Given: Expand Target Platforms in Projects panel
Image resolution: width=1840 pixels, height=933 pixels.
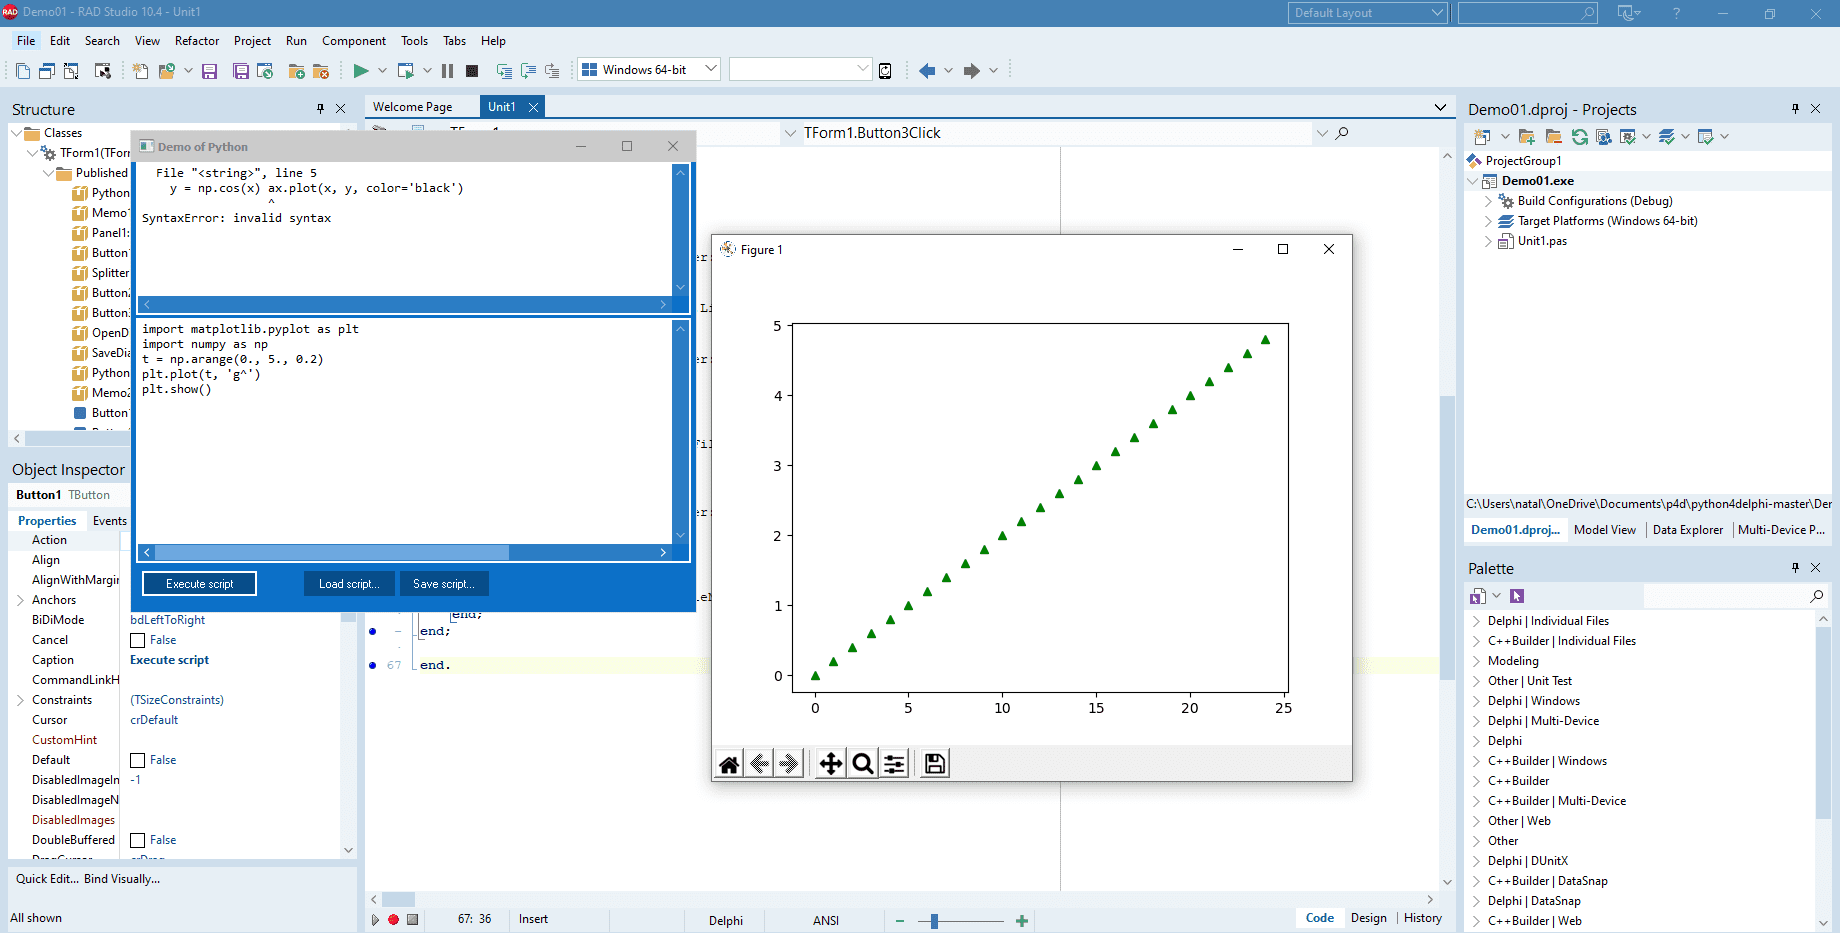Looking at the screenshot, I should 1489,221.
